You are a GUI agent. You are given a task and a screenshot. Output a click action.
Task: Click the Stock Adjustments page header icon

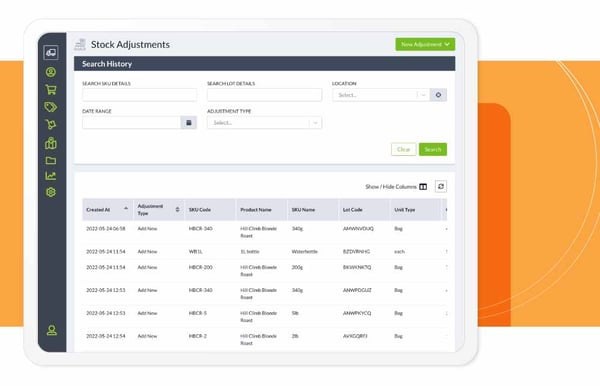point(80,44)
